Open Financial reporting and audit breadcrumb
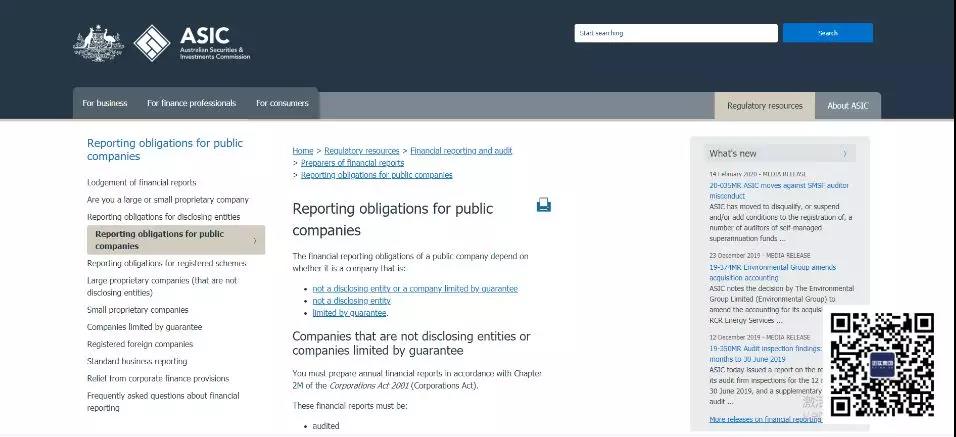This screenshot has width=956, height=437. tap(461, 151)
